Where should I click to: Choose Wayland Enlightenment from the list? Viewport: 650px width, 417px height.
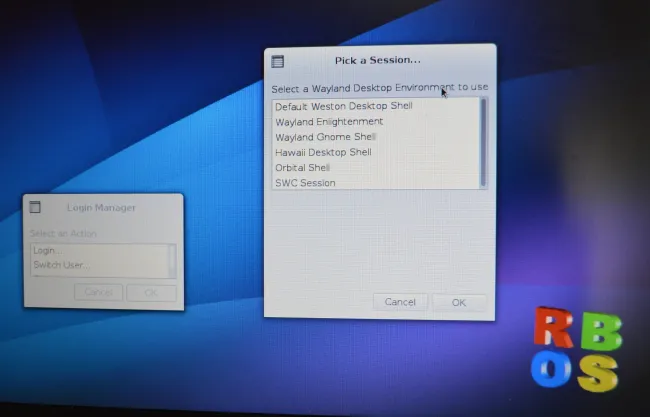pos(329,121)
